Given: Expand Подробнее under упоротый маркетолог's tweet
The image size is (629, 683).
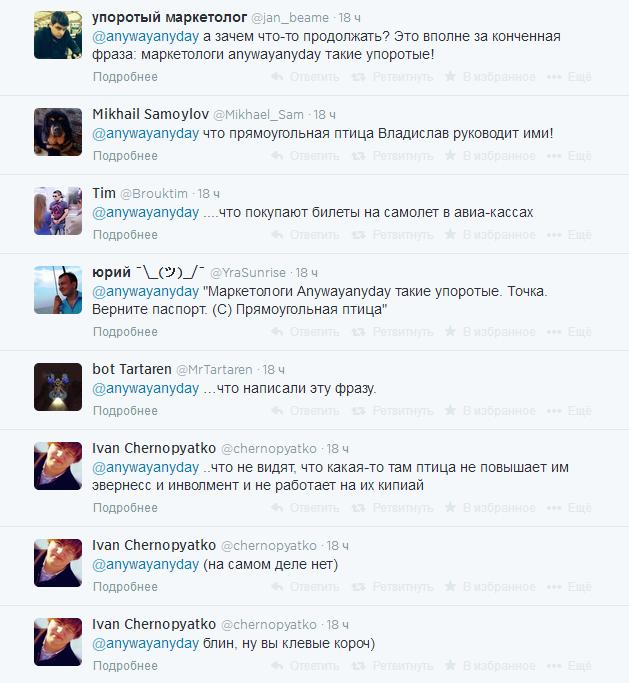Looking at the screenshot, I should [125, 77].
